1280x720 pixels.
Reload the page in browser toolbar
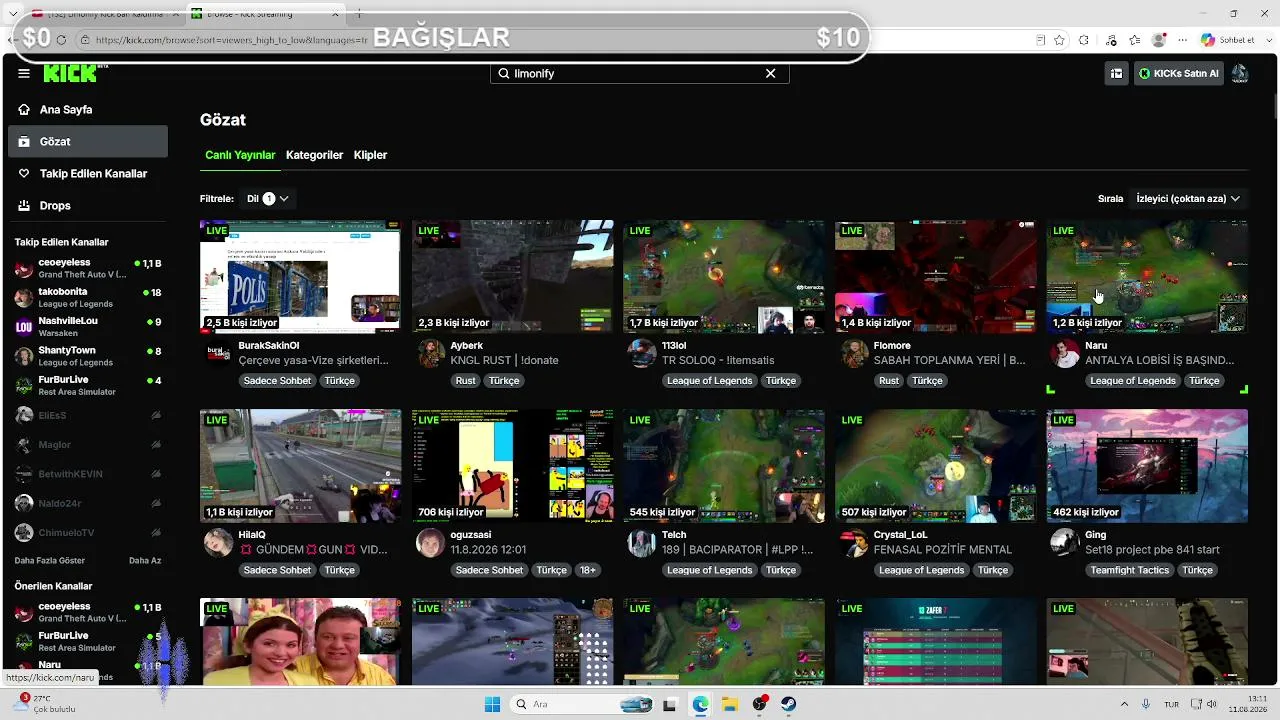tap(61, 40)
